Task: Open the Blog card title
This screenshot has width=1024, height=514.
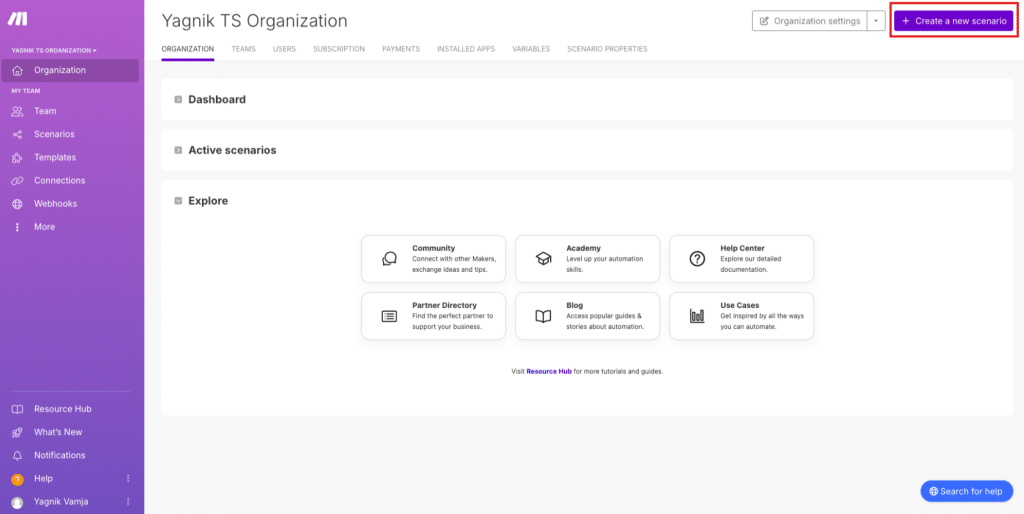Action: [575, 305]
